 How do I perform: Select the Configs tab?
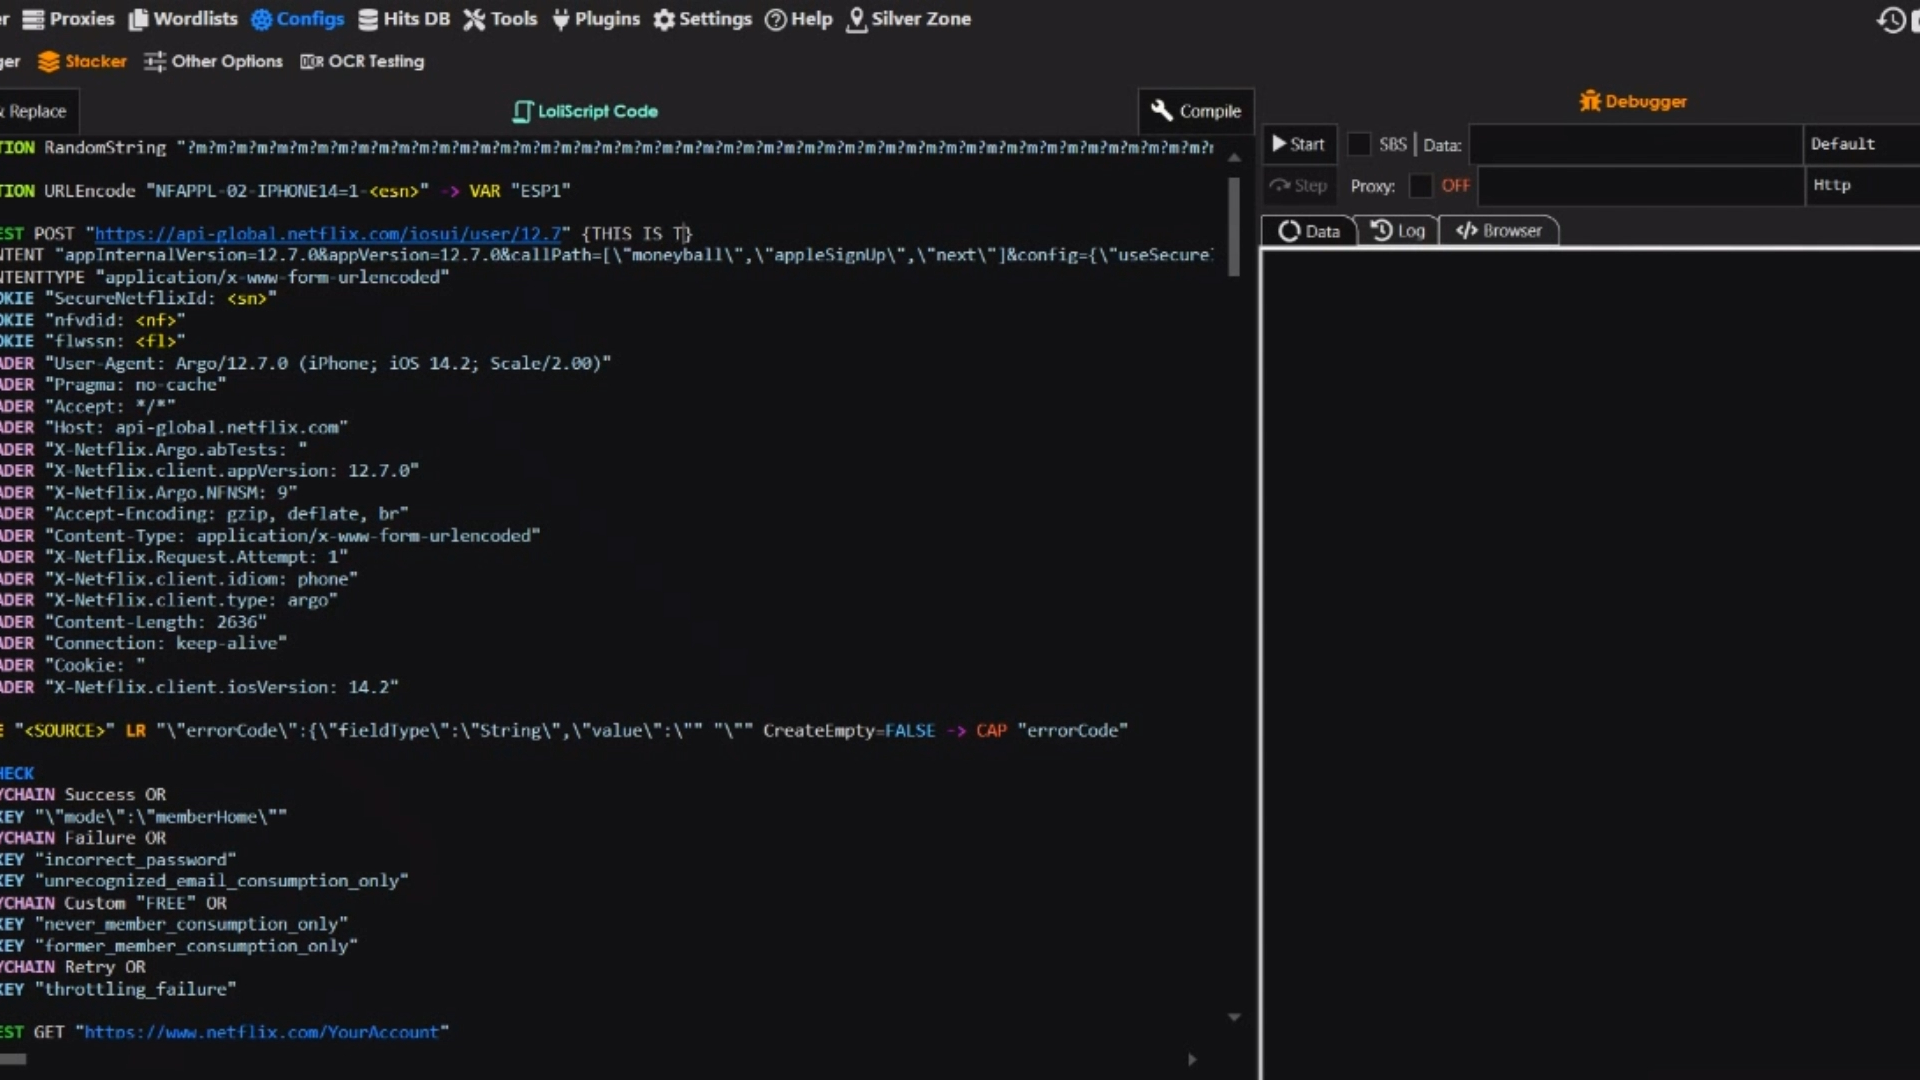tap(298, 19)
